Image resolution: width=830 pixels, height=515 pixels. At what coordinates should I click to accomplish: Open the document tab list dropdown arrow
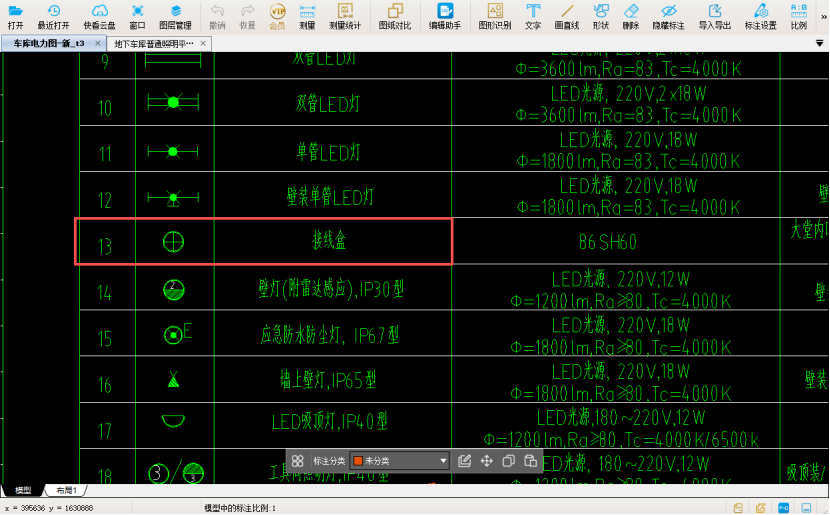(819, 43)
